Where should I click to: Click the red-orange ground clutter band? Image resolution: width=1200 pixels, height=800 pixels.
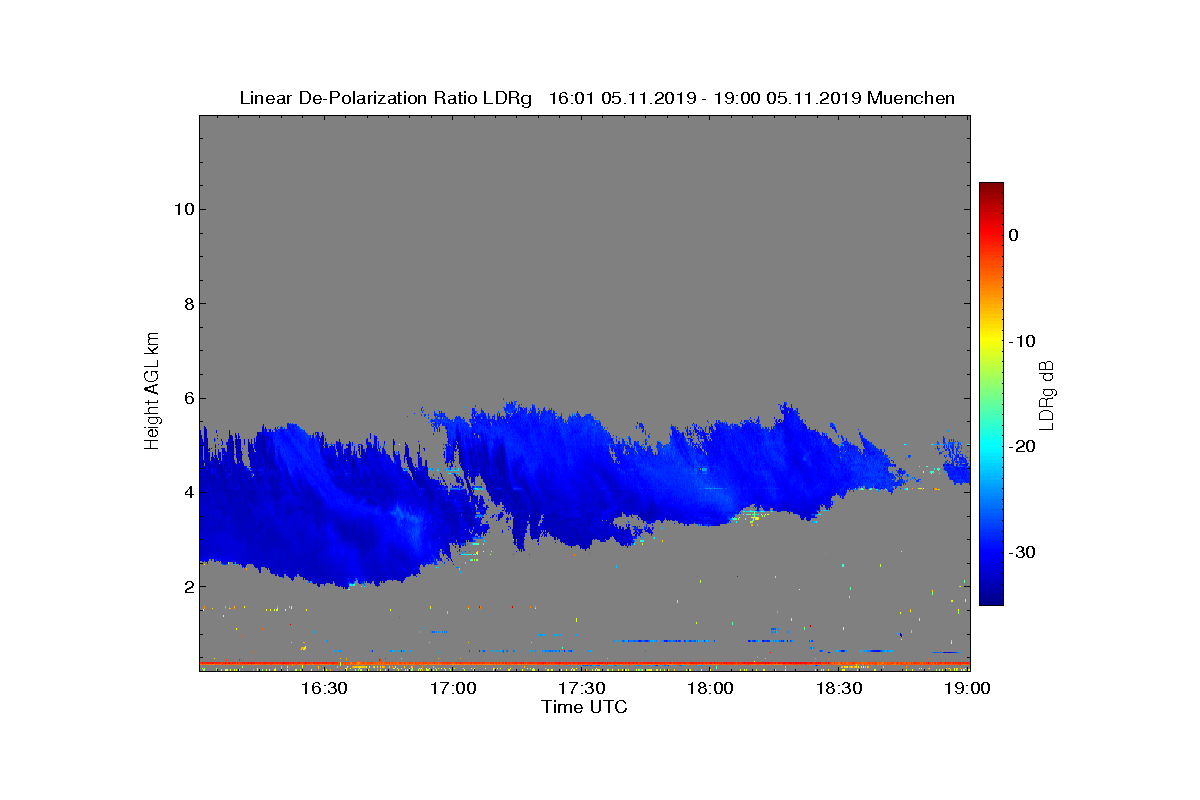coord(584,663)
